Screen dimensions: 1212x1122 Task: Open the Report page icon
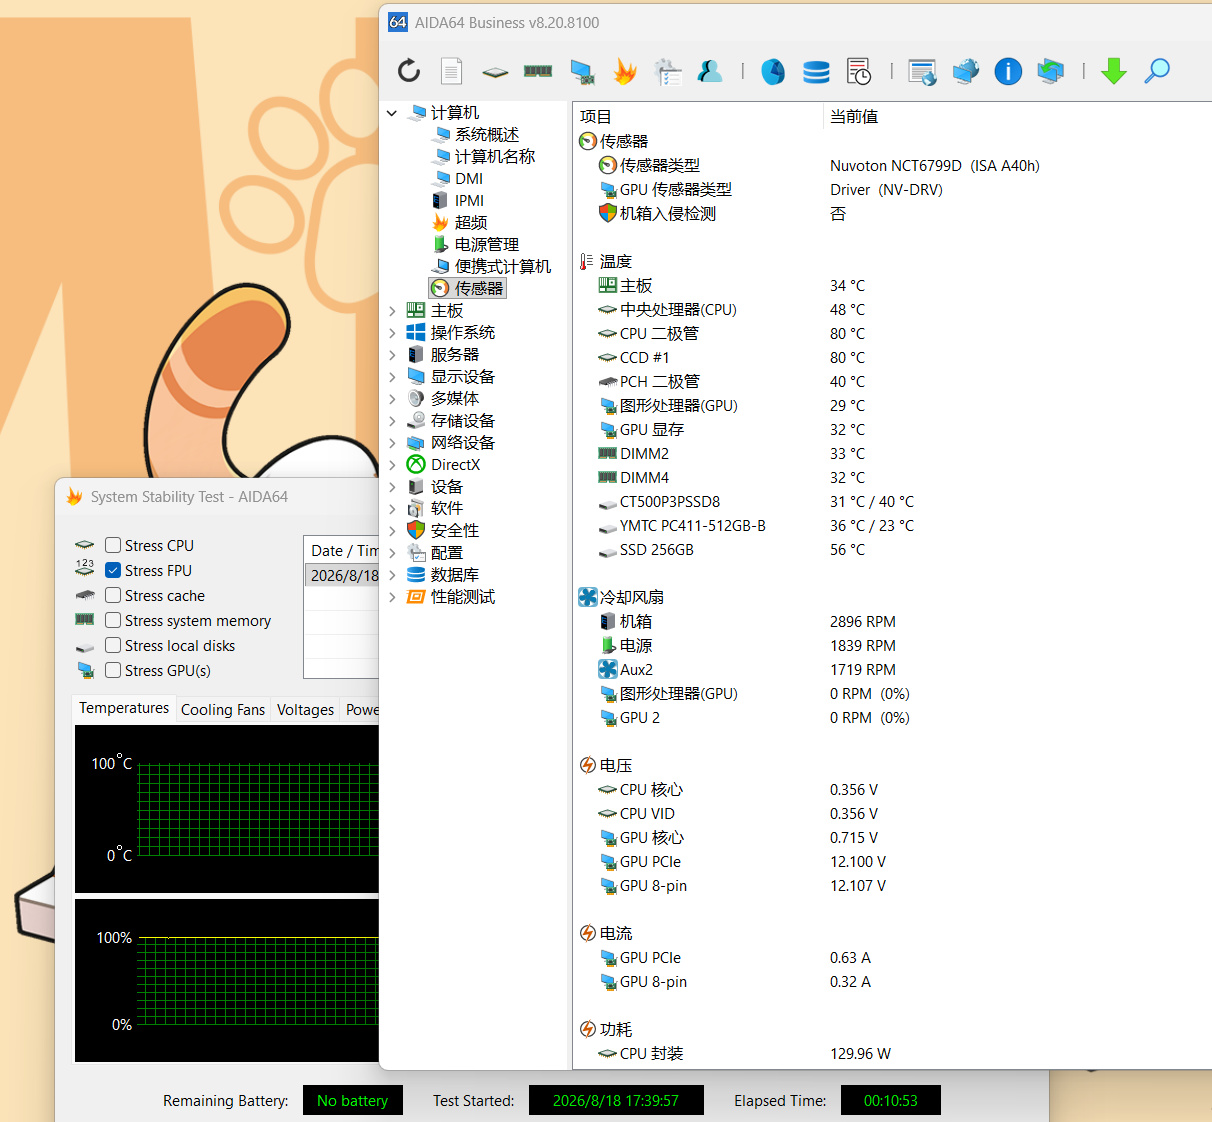click(x=452, y=71)
